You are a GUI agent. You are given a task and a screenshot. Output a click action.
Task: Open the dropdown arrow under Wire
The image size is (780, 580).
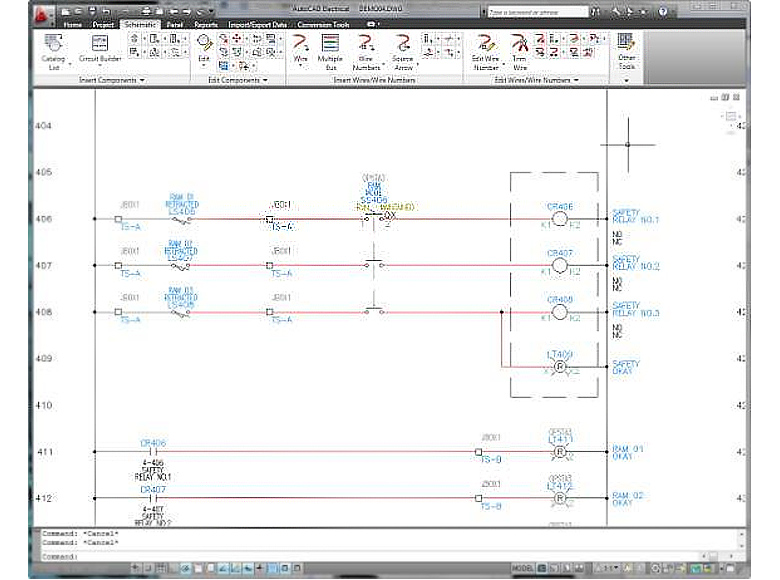click(300, 66)
